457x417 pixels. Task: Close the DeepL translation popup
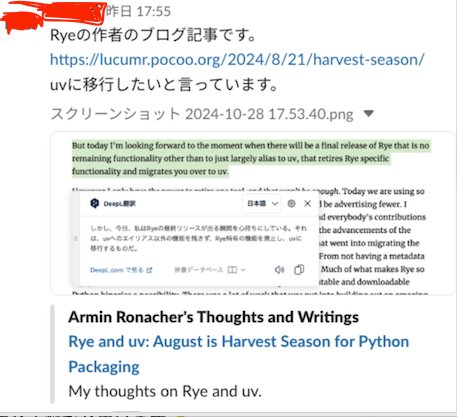(308, 203)
